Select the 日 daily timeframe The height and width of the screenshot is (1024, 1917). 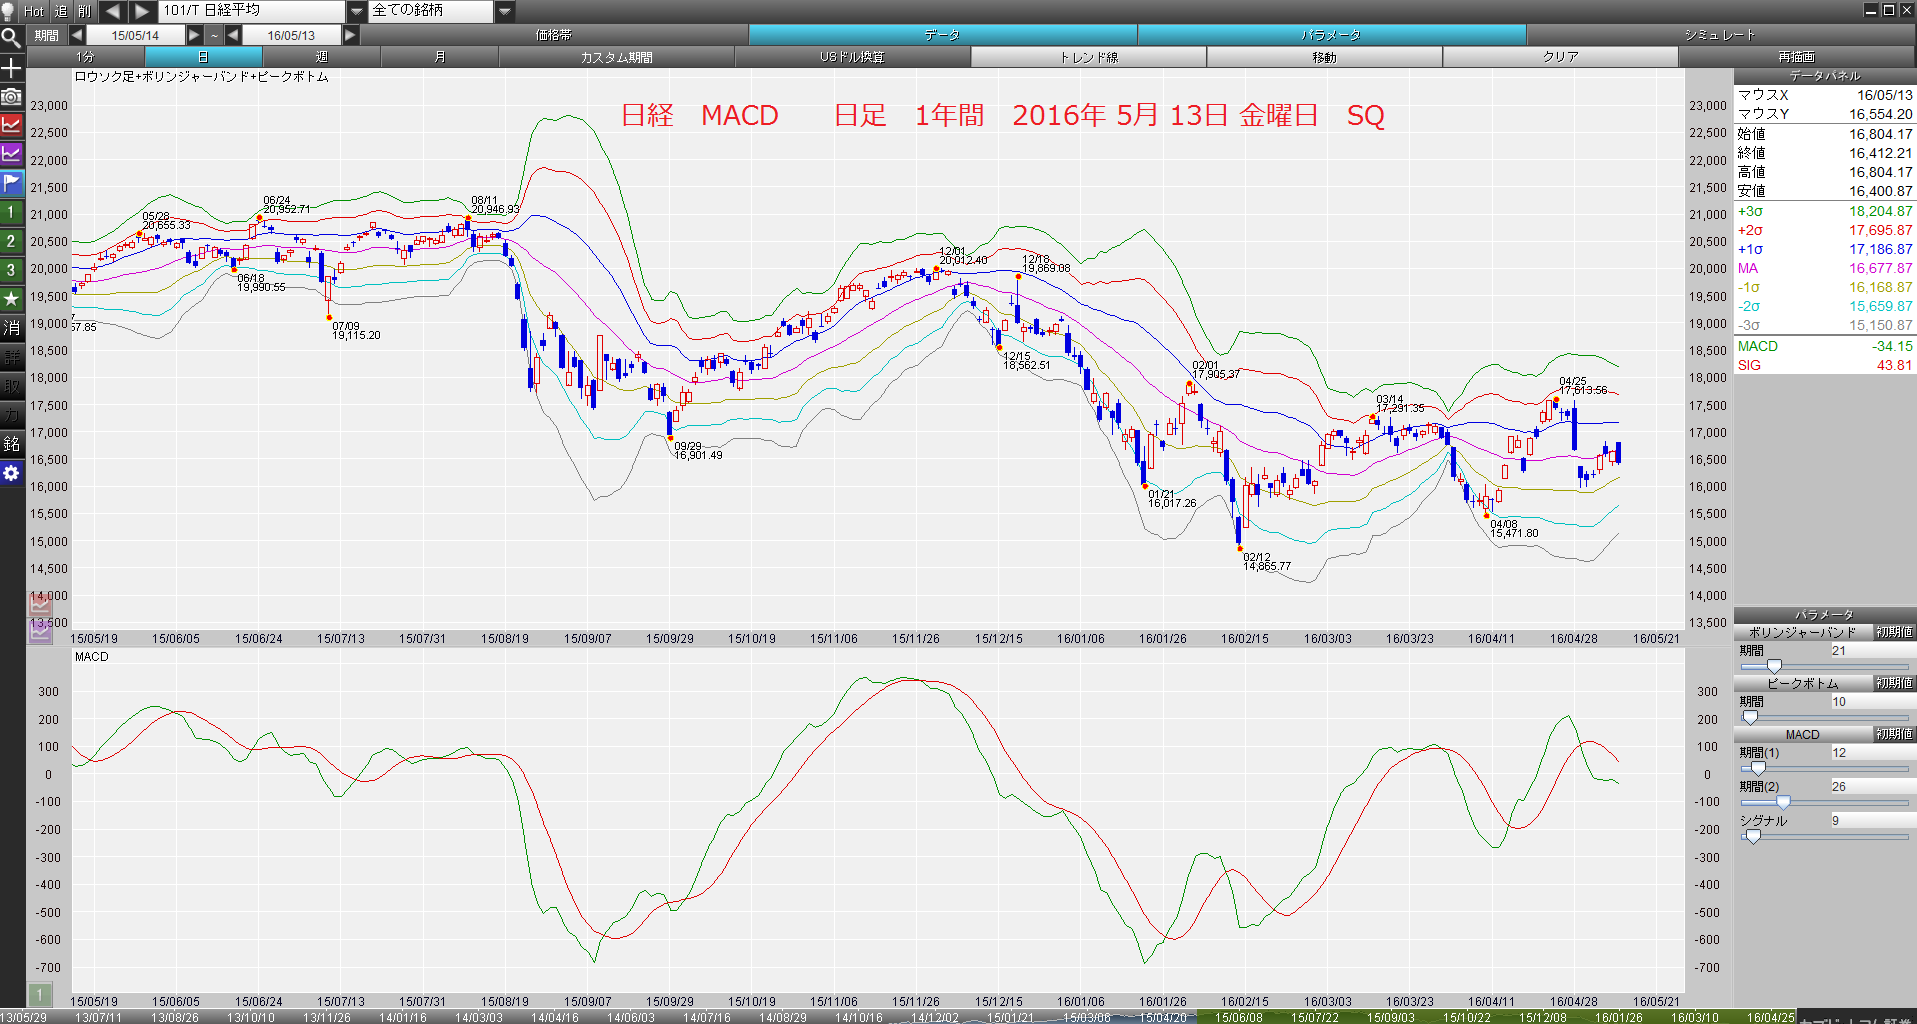click(203, 57)
